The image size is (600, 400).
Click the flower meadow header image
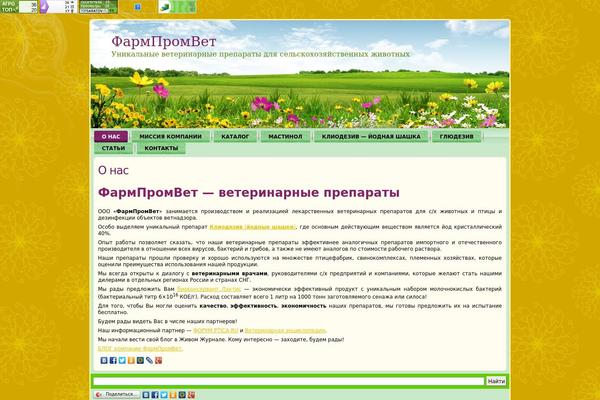tap(300, 74)
